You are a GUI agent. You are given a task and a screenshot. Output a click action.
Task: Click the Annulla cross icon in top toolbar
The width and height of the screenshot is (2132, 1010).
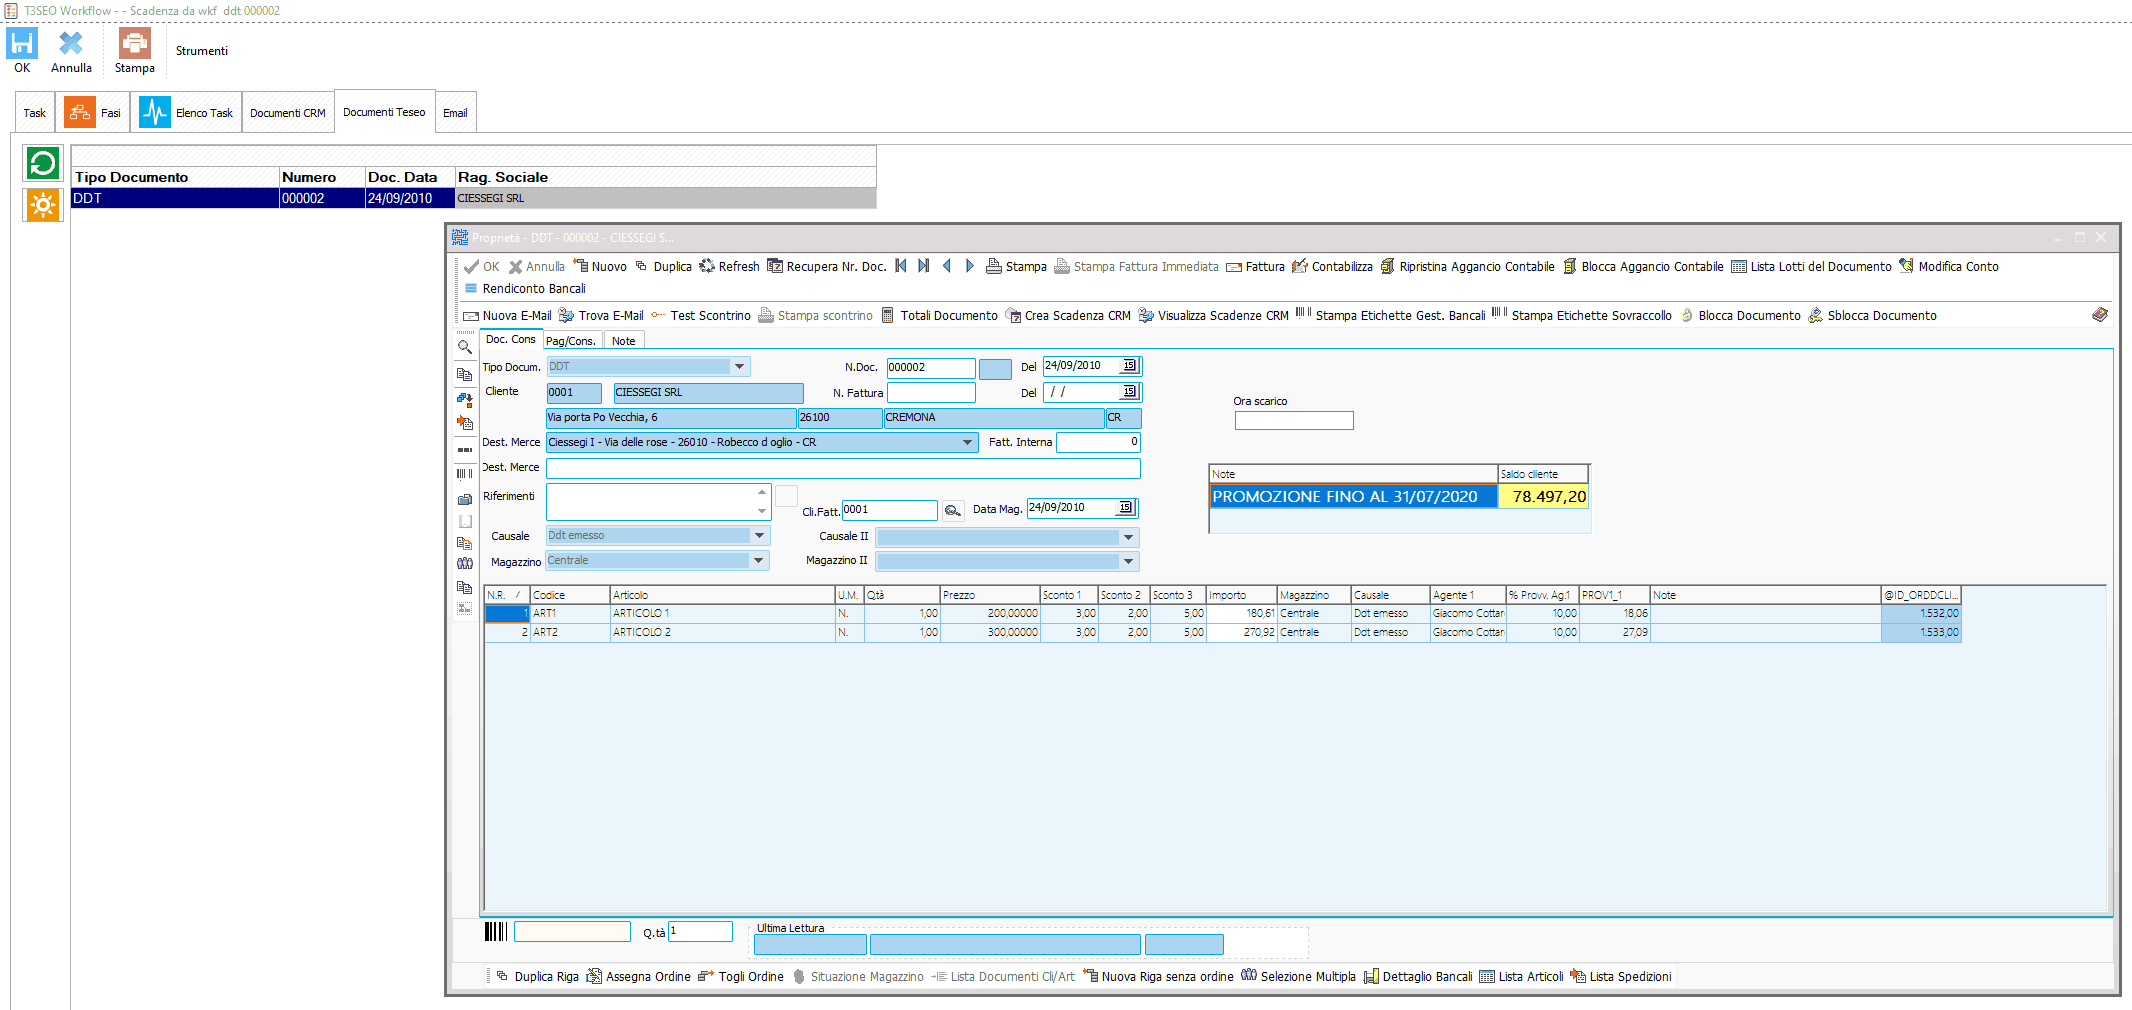point(71,43)
